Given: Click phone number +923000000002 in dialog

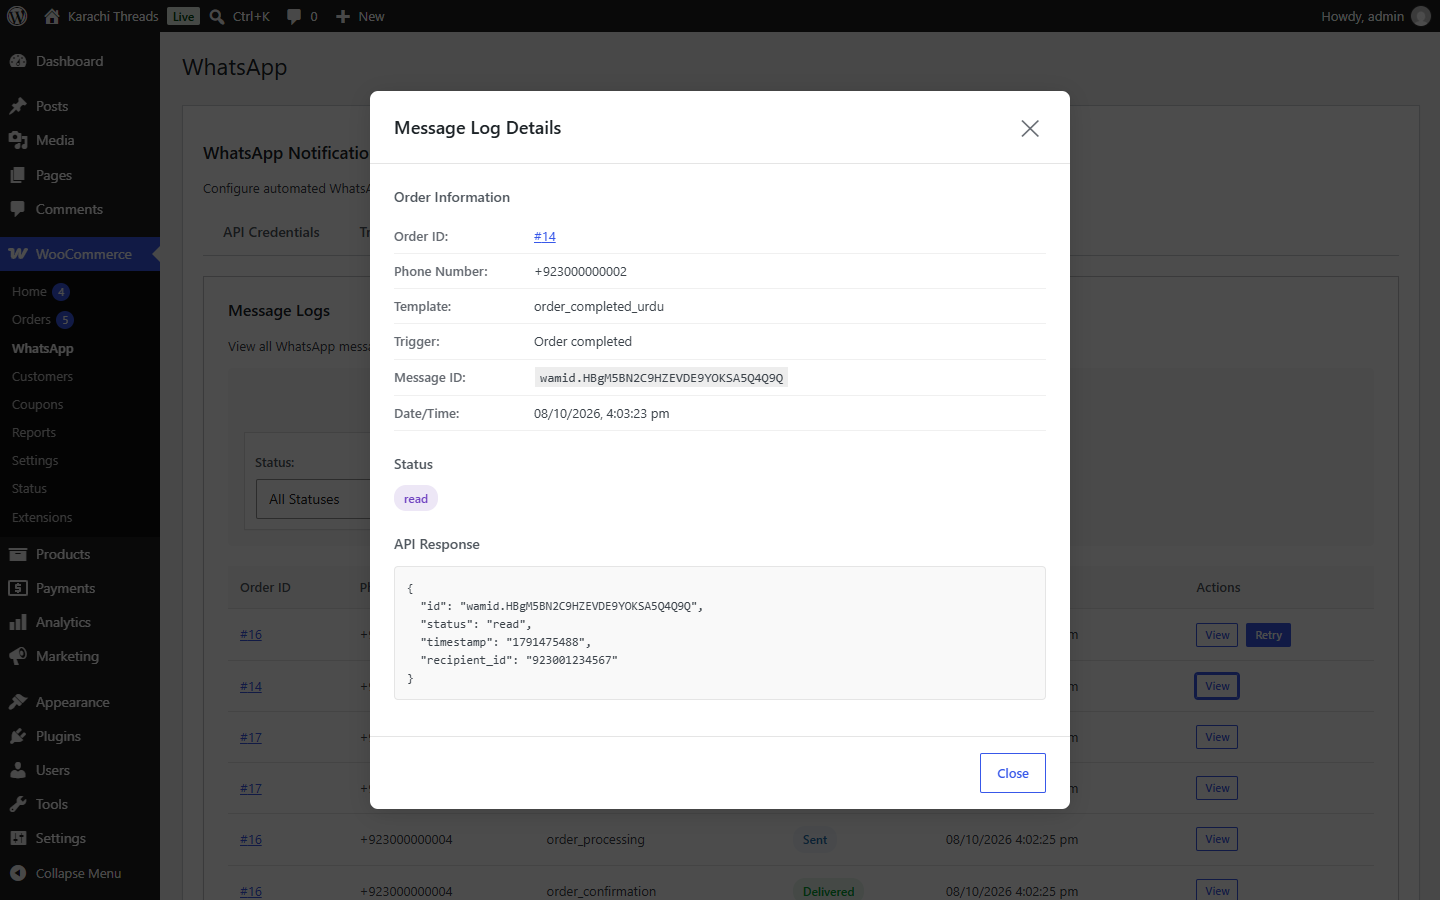Looking at the screenshot, I should 581,272.
